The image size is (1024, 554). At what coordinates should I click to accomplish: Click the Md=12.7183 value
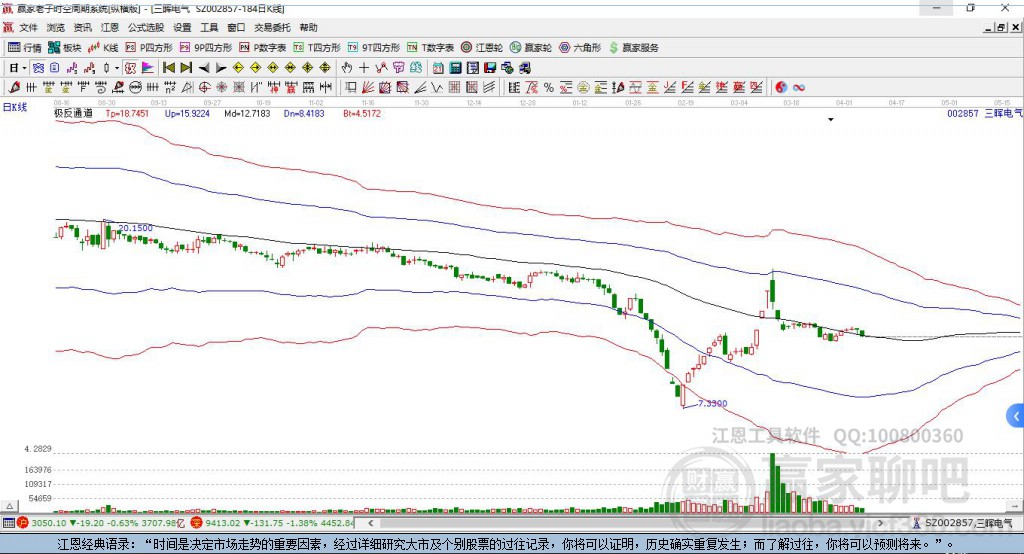[248, 113]
